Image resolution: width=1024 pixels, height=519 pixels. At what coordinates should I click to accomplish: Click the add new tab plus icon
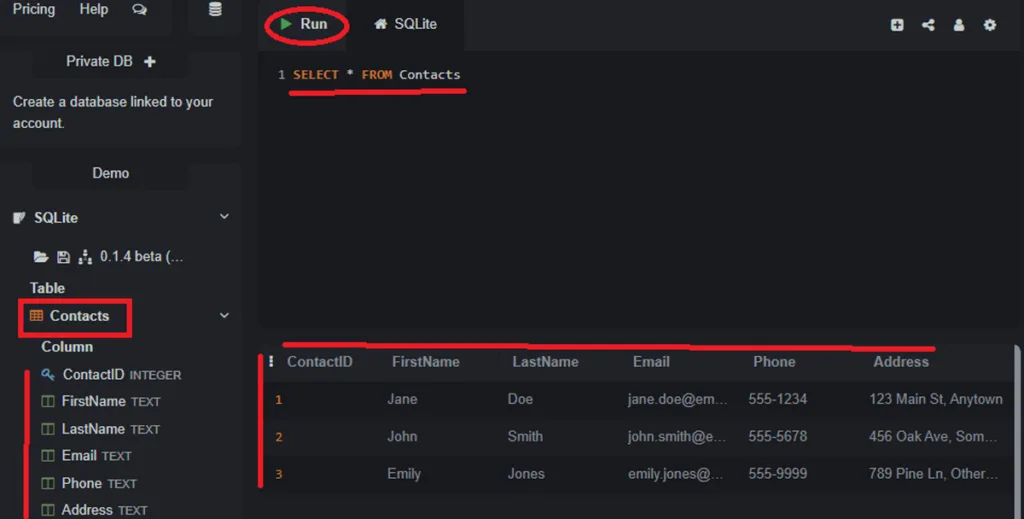tap(897, 25)
